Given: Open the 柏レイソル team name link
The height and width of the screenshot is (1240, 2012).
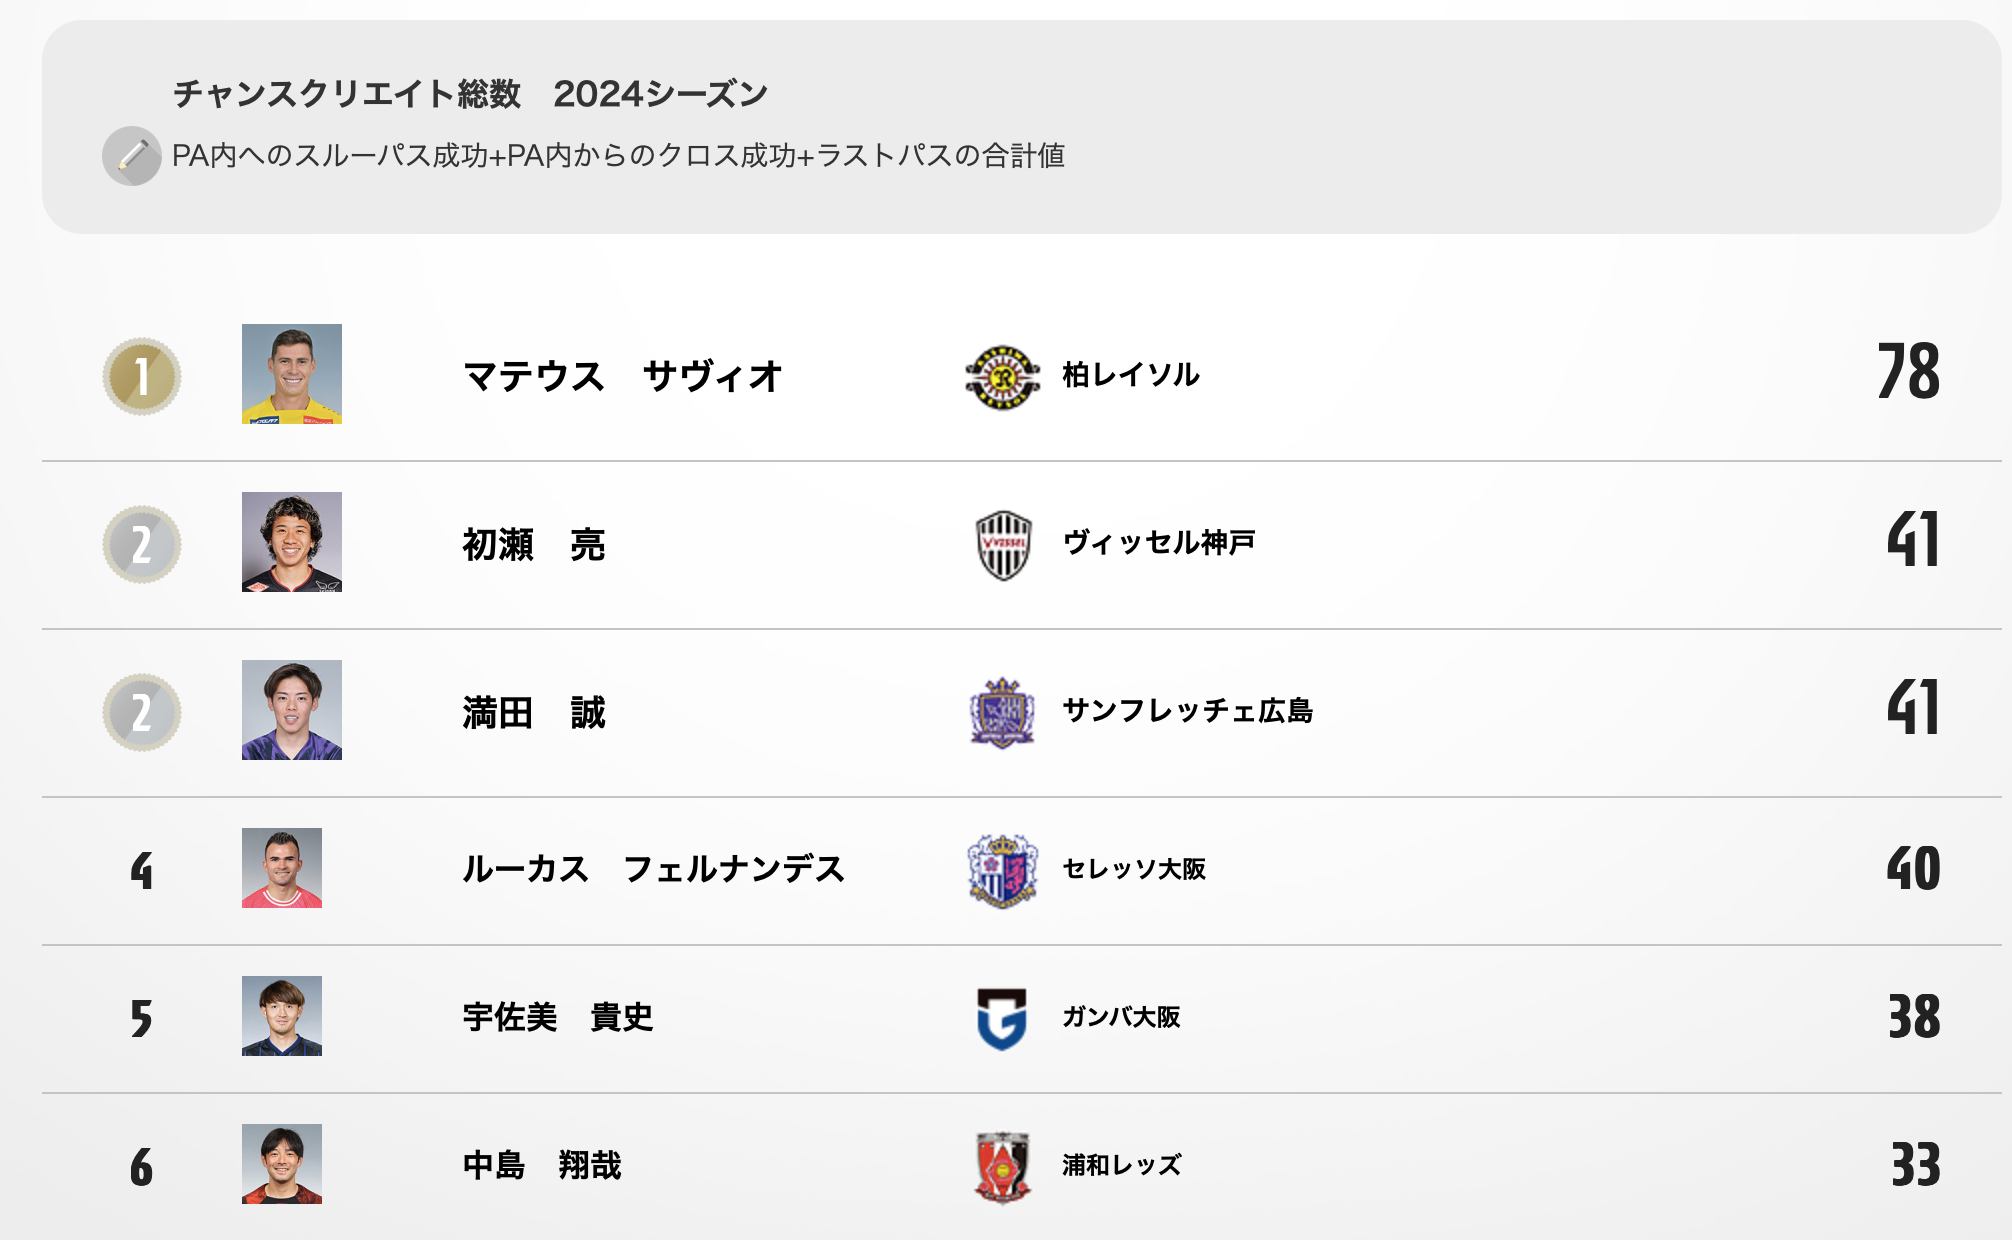Looking at the screenshot, I should pyautogui.click(x=1131, y=375).
